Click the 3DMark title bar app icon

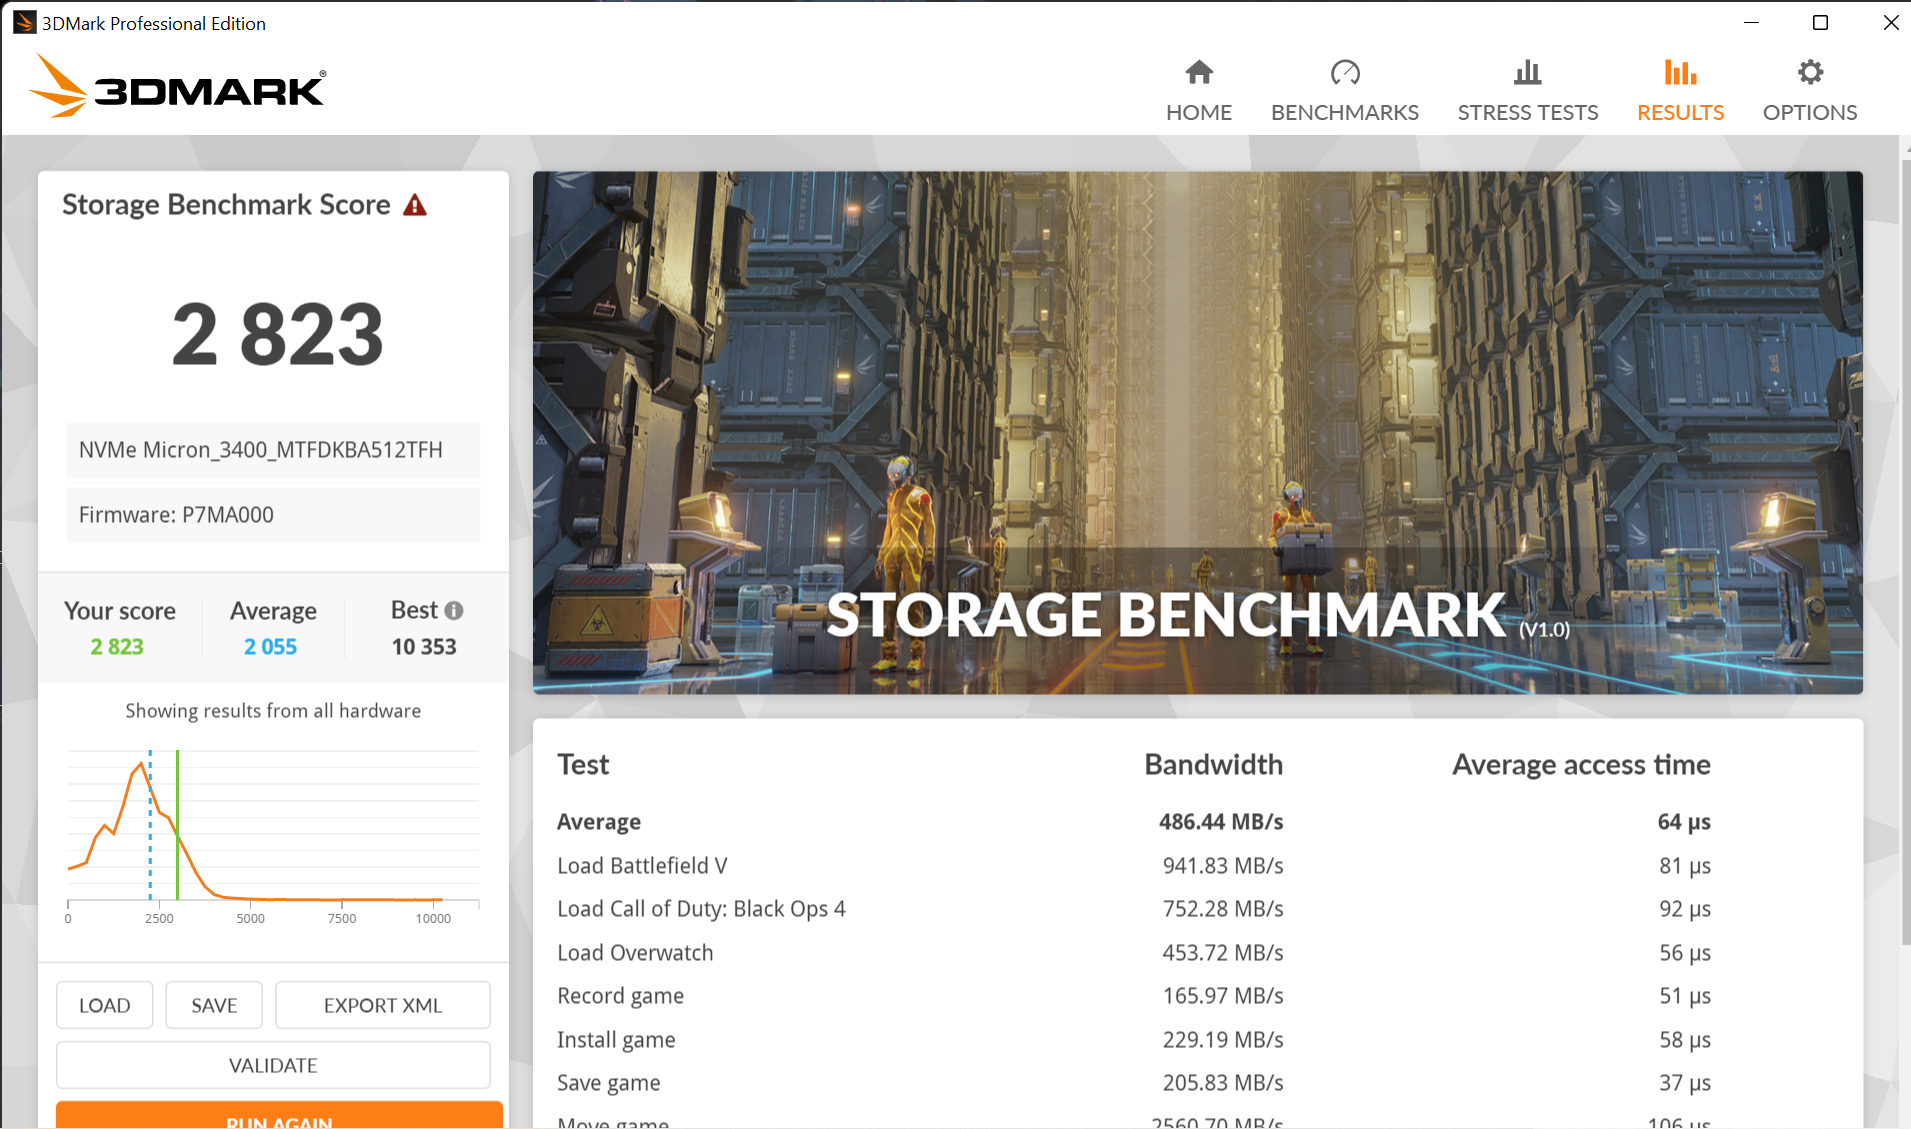pyautogui.click(x=24, y=22)
